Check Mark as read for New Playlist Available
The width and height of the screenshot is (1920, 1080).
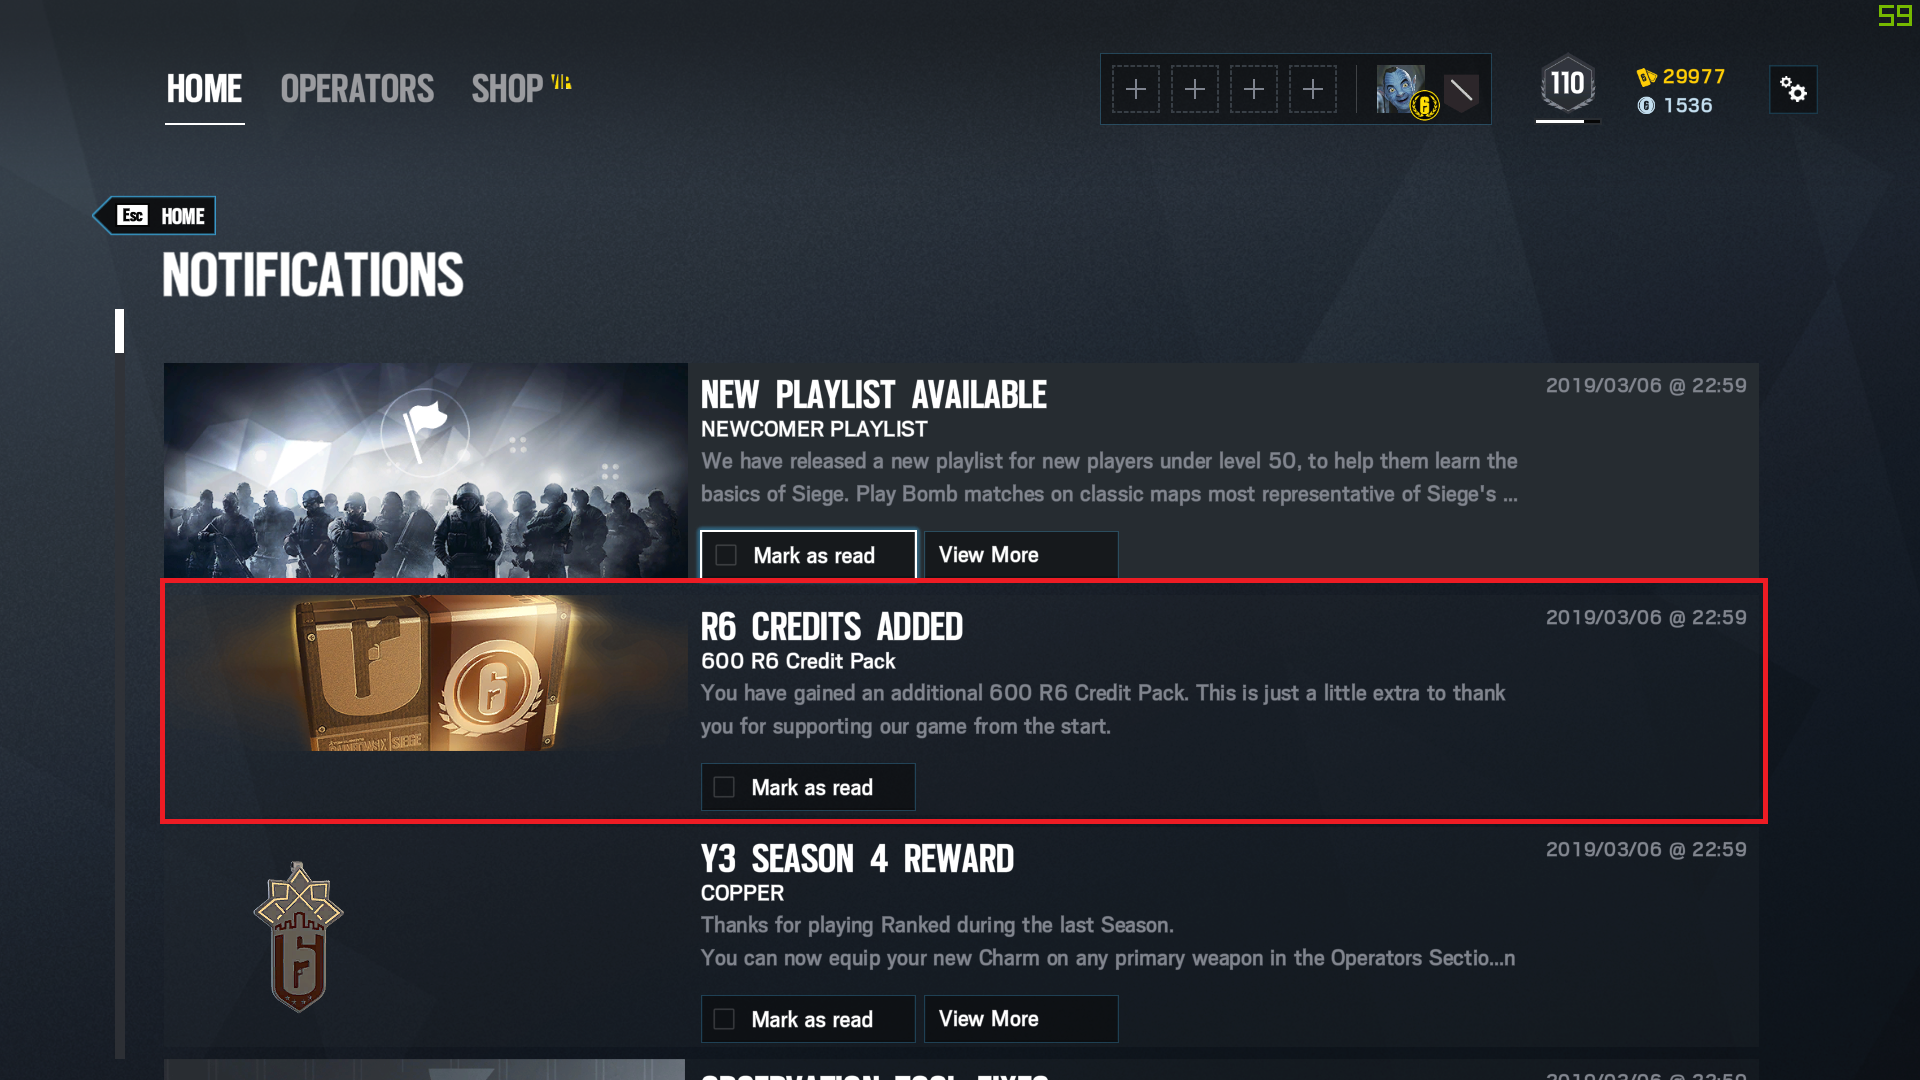tap(808, 555)
